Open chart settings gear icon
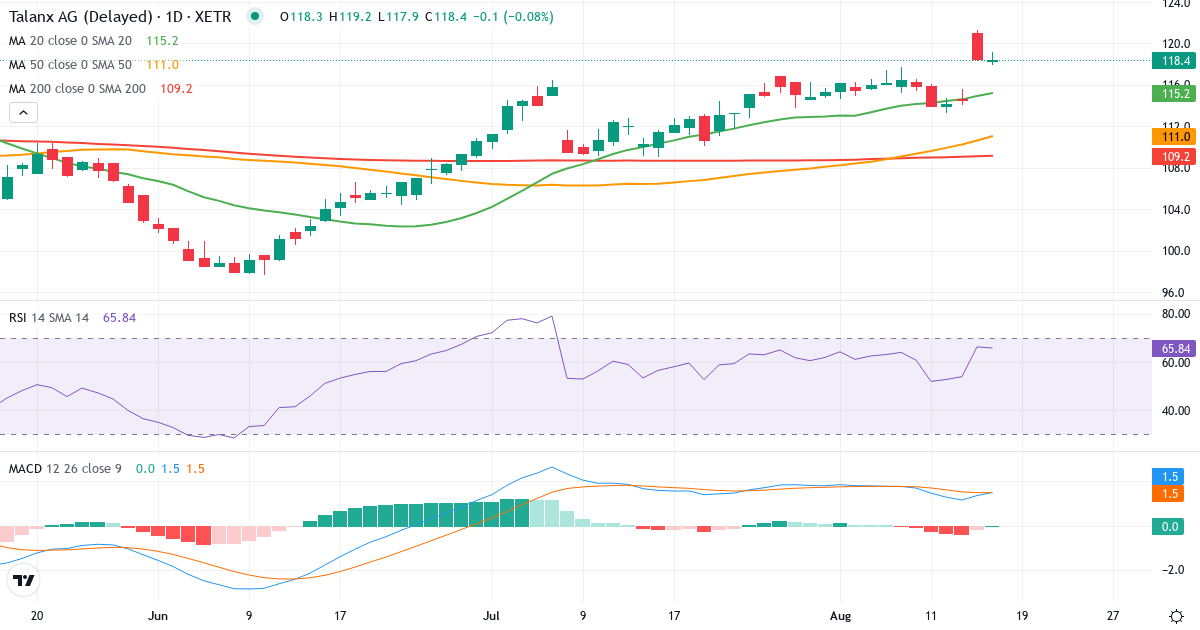1200x630 pixels. (x=1176, y=615)
